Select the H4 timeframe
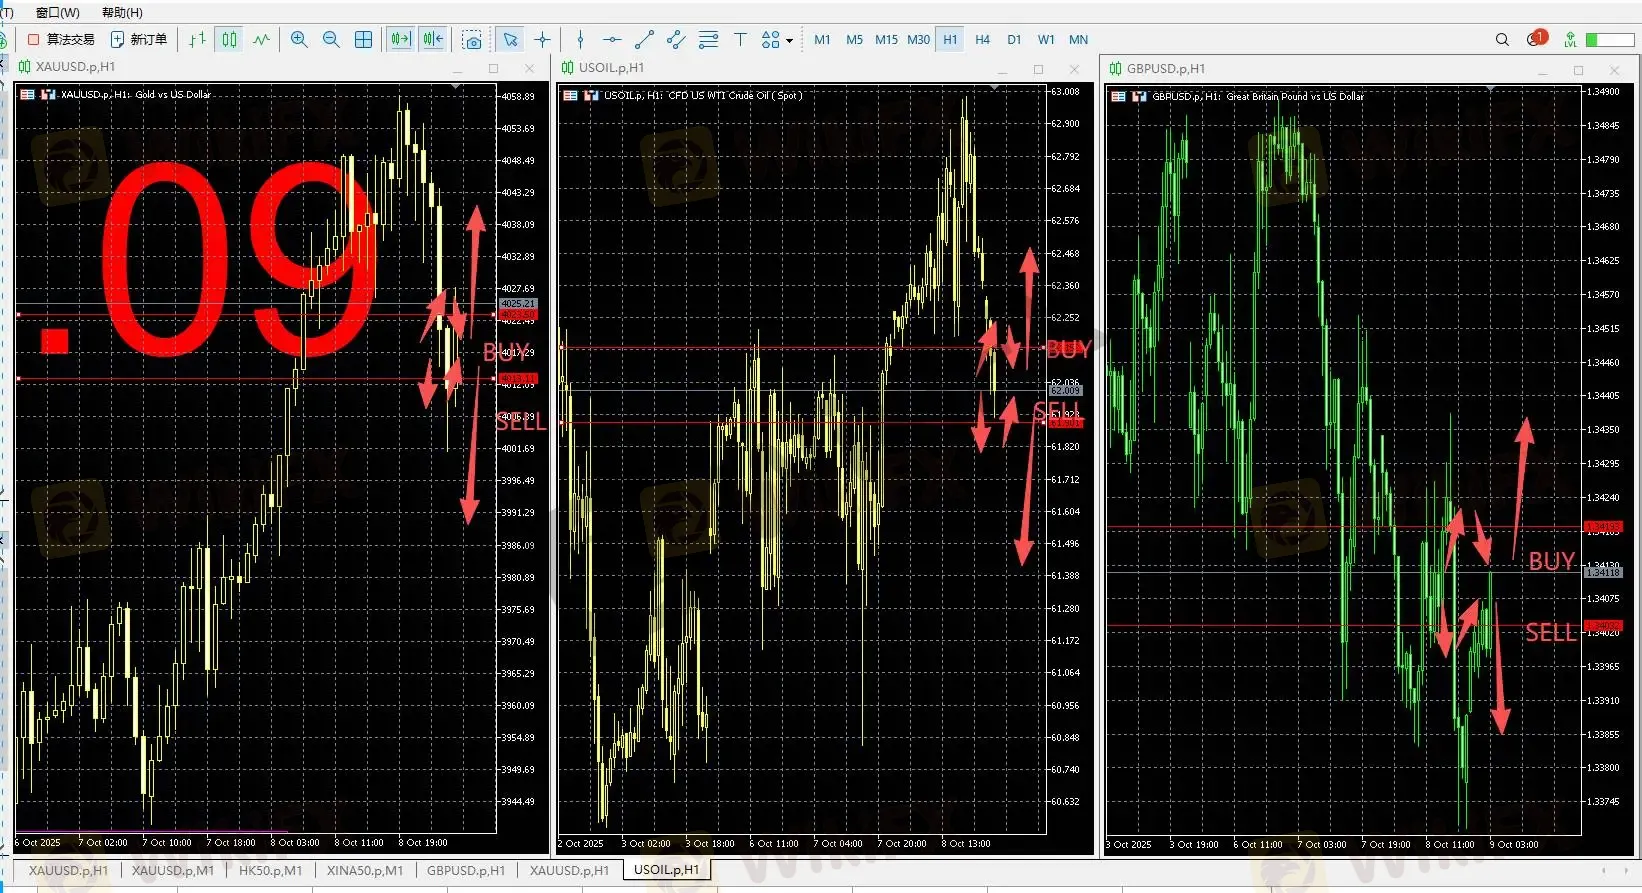The image size is (1642, 893). tap(982, 40)
